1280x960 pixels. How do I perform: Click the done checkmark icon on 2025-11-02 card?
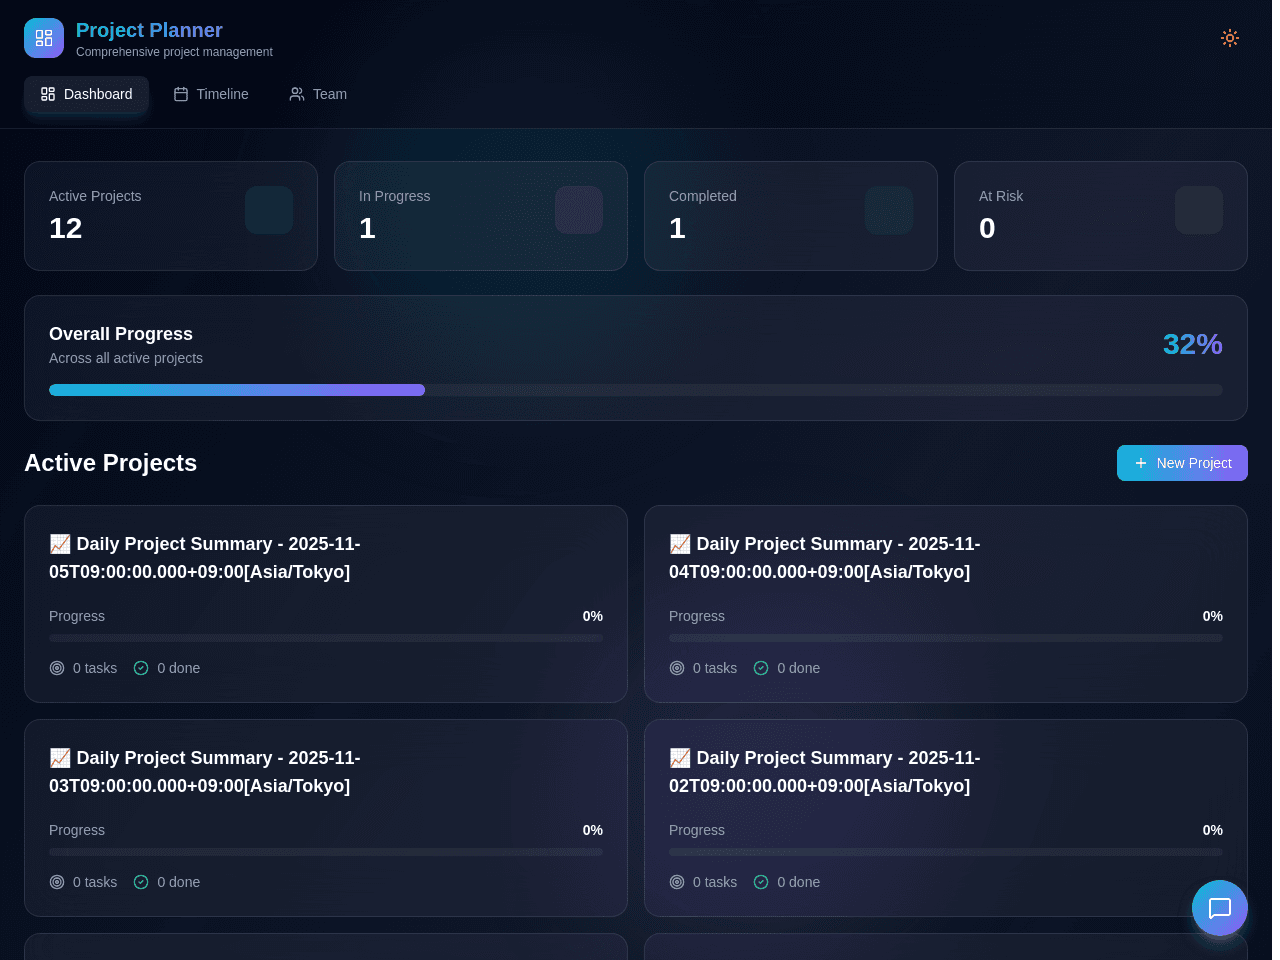pyautogui.click(x=761, y=882)
